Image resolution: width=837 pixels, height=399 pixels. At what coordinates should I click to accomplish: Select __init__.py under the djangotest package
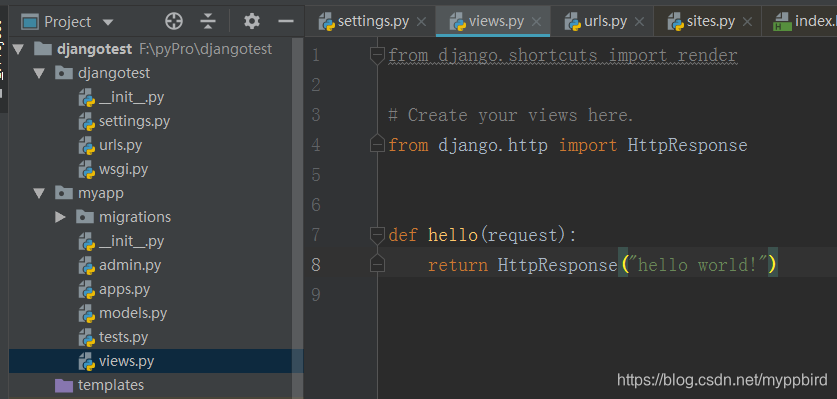coord(131,97)
